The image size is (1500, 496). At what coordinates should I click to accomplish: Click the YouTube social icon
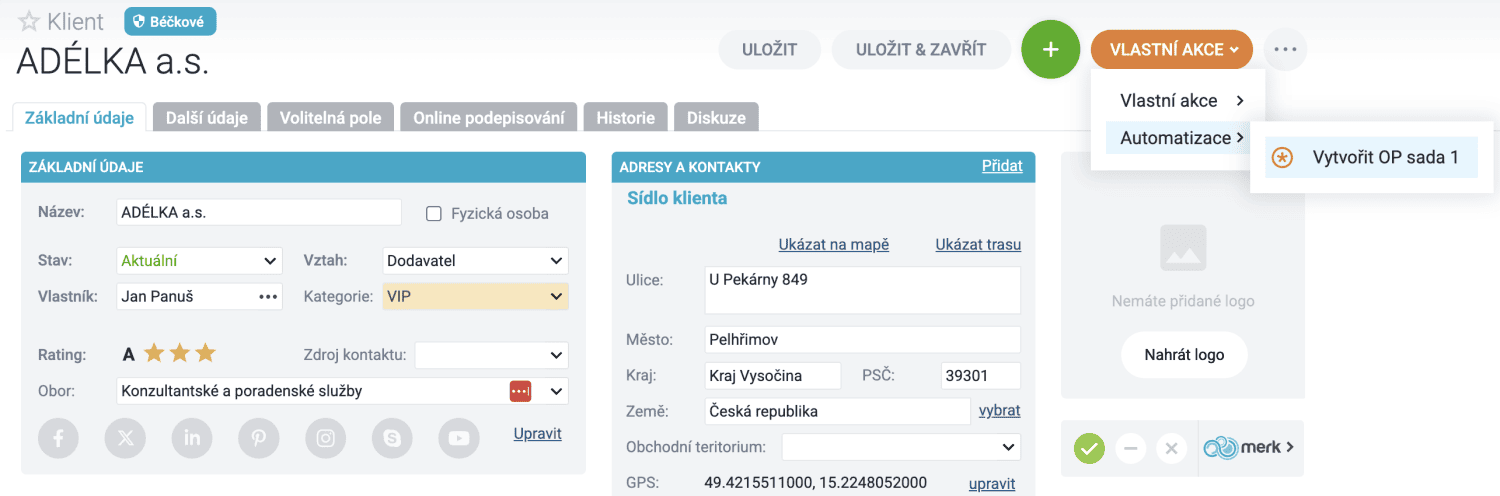pyautogui.click(x=458, y=438)
